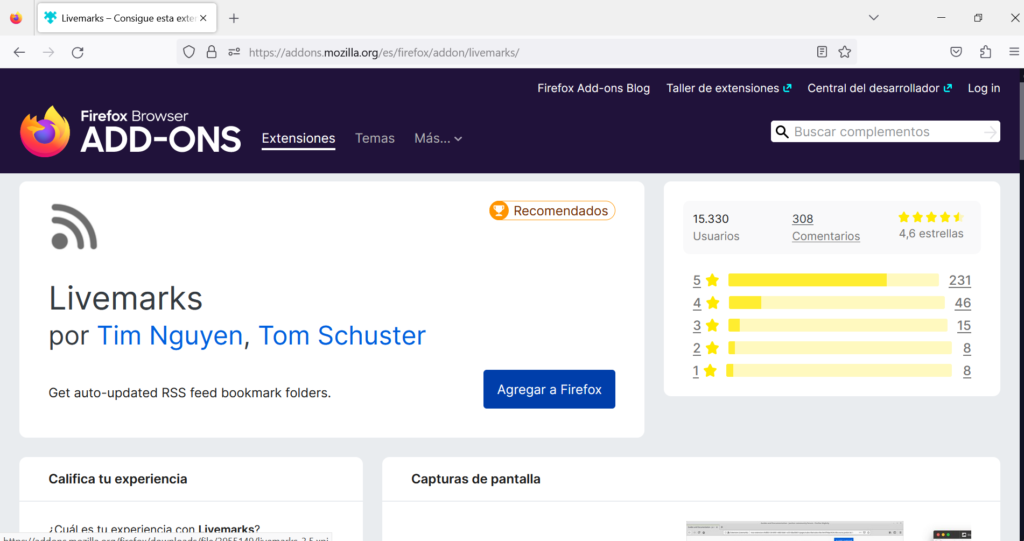Open the site permissions icon in the address bar

(x=234, y=52)
